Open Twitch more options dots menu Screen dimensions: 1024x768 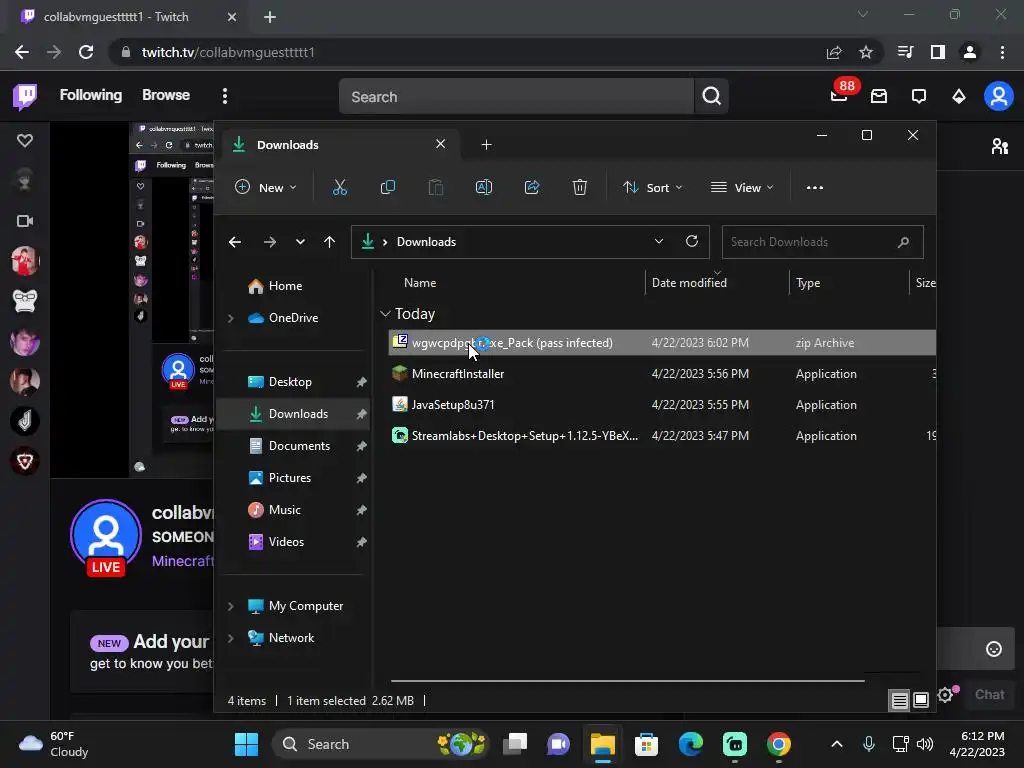(225, 97)
